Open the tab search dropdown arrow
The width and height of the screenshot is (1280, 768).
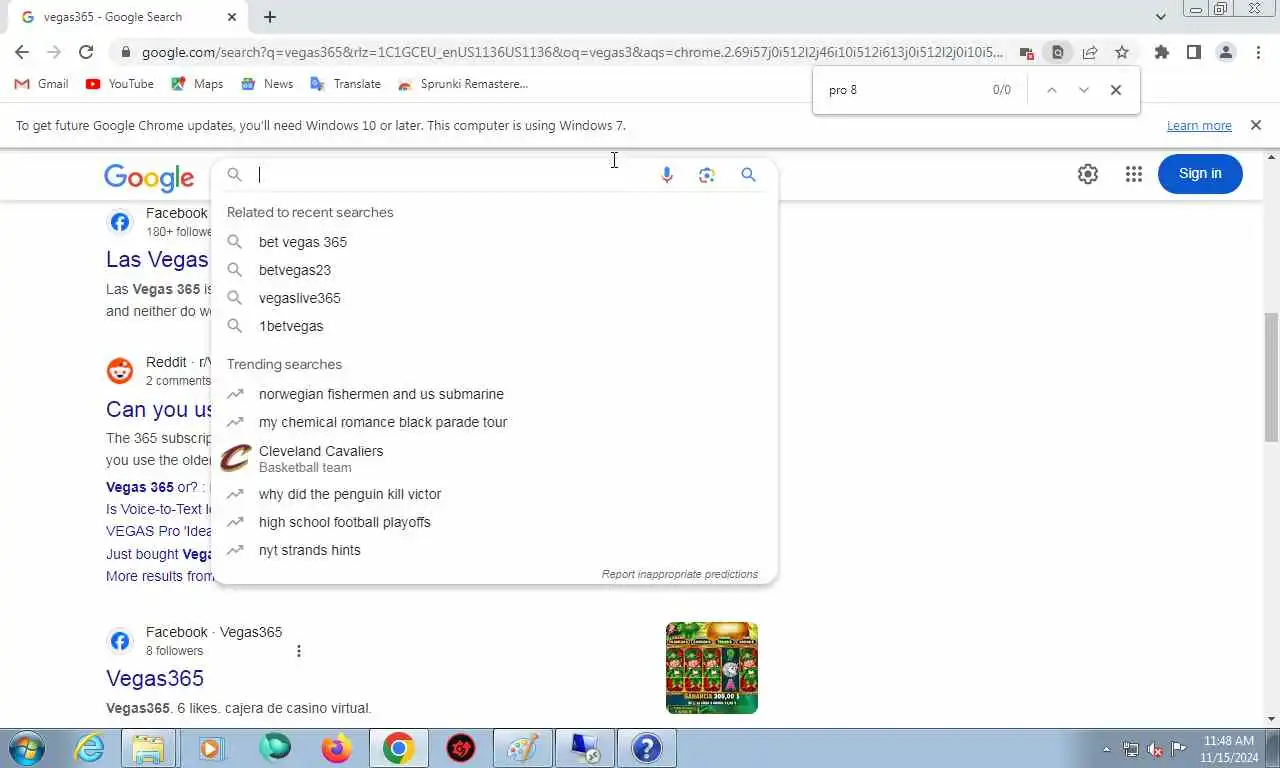tap(1160, 16)
